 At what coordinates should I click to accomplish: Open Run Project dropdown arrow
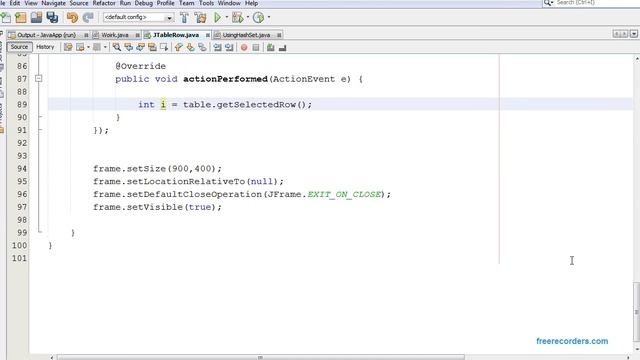[227, 18]
